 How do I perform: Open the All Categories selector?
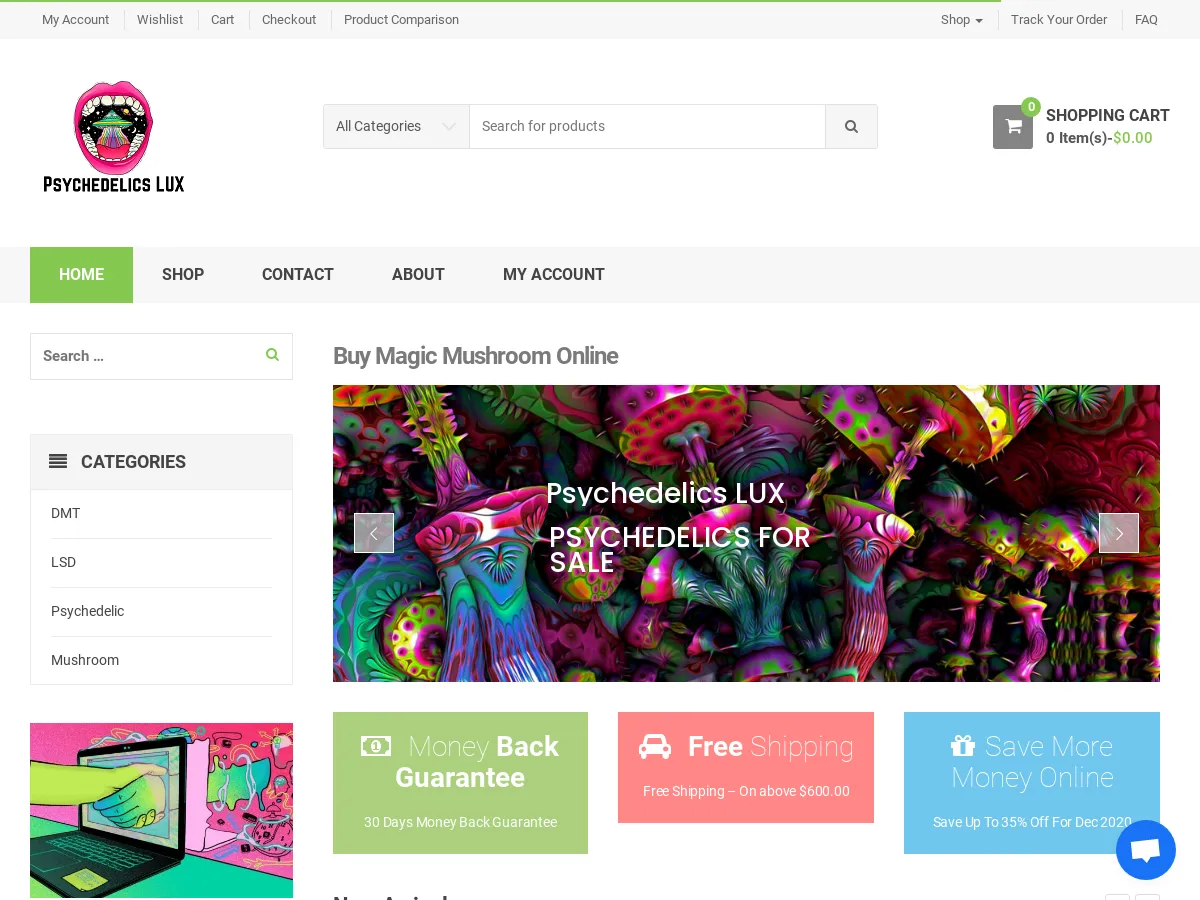[x=396, y=126]
